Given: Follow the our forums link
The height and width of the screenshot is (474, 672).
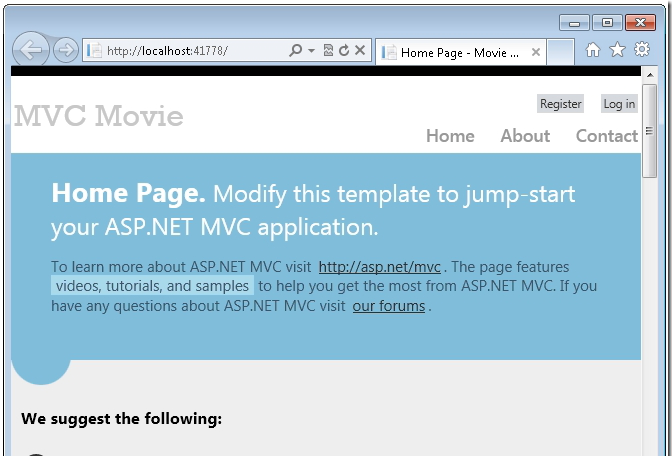Looking at the screenshot, I should [x=389, y=306].
